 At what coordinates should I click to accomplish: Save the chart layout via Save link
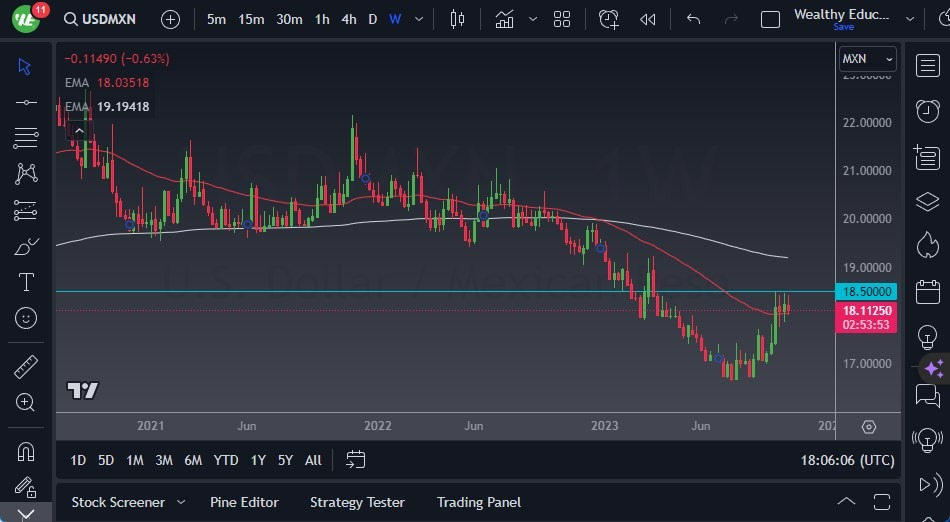point(843,27)
